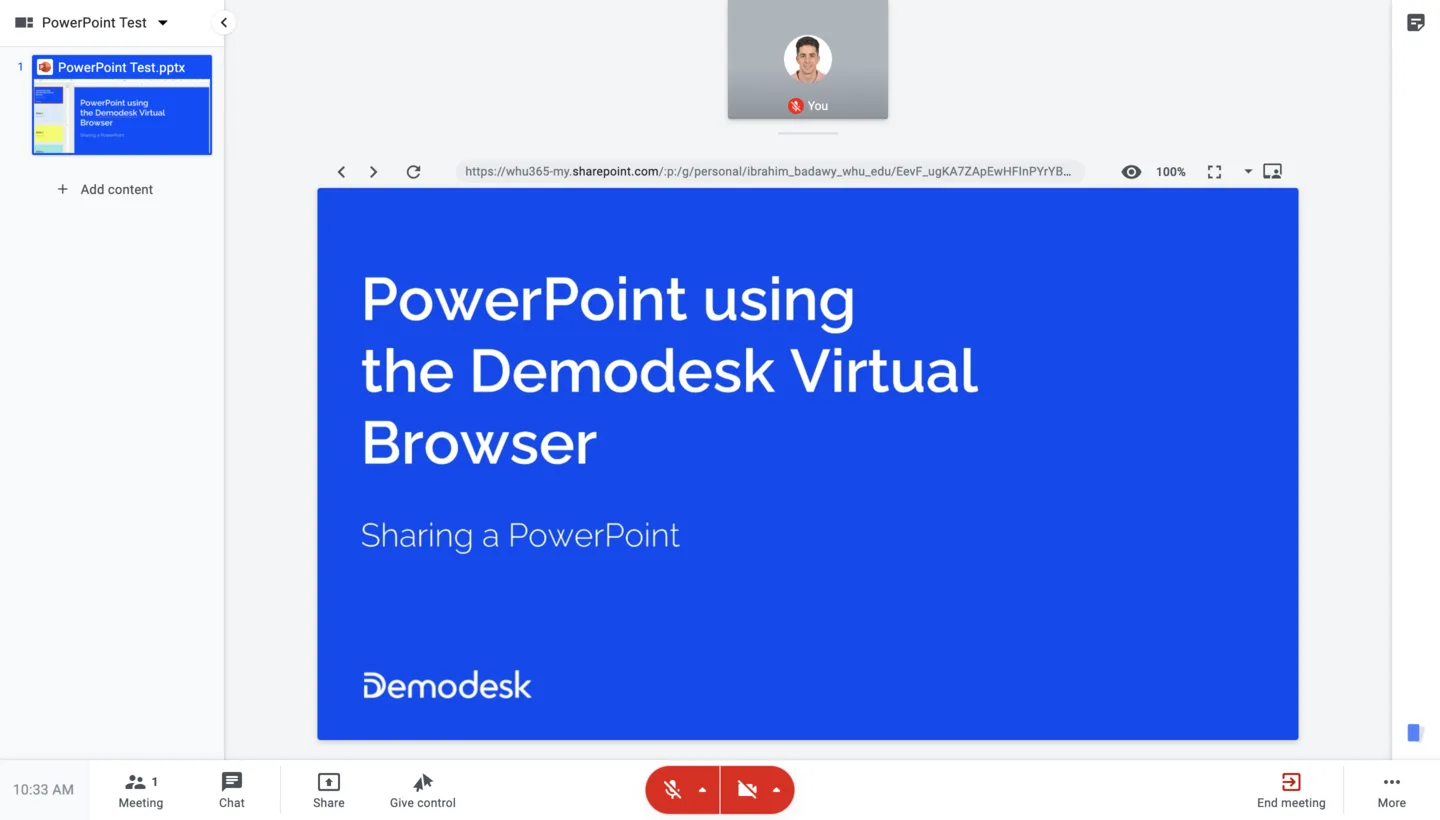Select the PowerPoint Test.pptx slide thumbnail
Image resolution: width=1440 pixels, height=820 pixels.
pos(122,105)
